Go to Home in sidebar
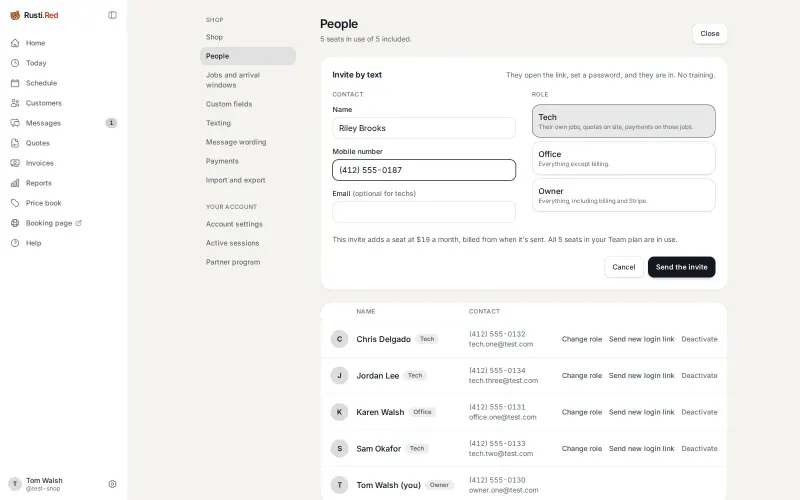The height and width of the screenshot is (500, 800). click(x=64, y=43)
